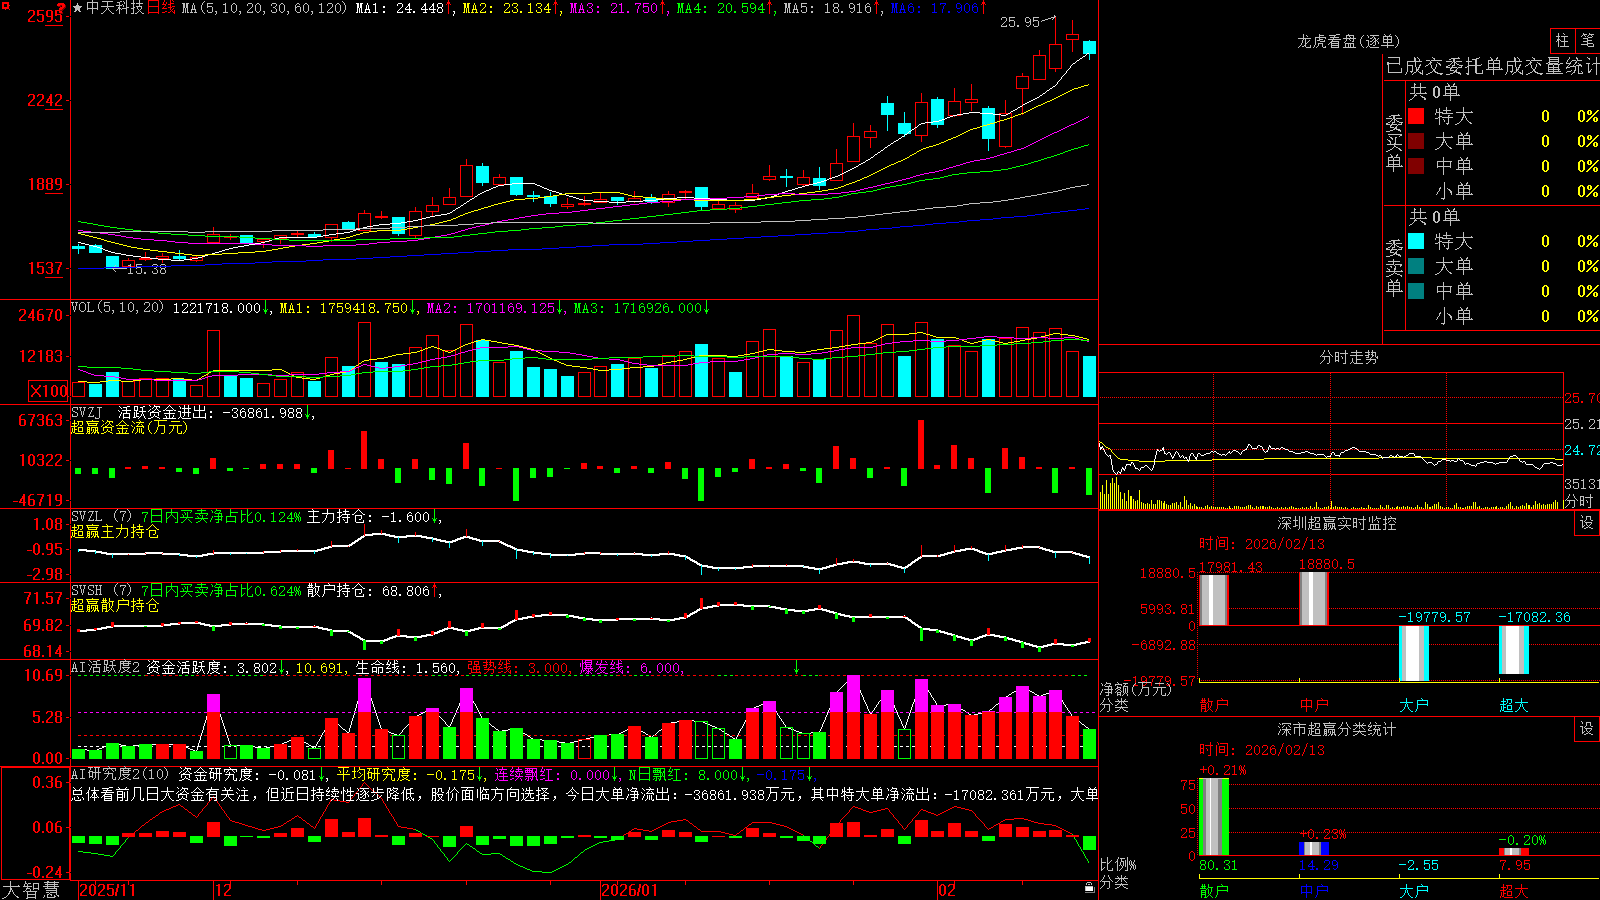
Task: Switch 龙虎看盘 to 柱 bar view
Action: tap(1562, 40)
